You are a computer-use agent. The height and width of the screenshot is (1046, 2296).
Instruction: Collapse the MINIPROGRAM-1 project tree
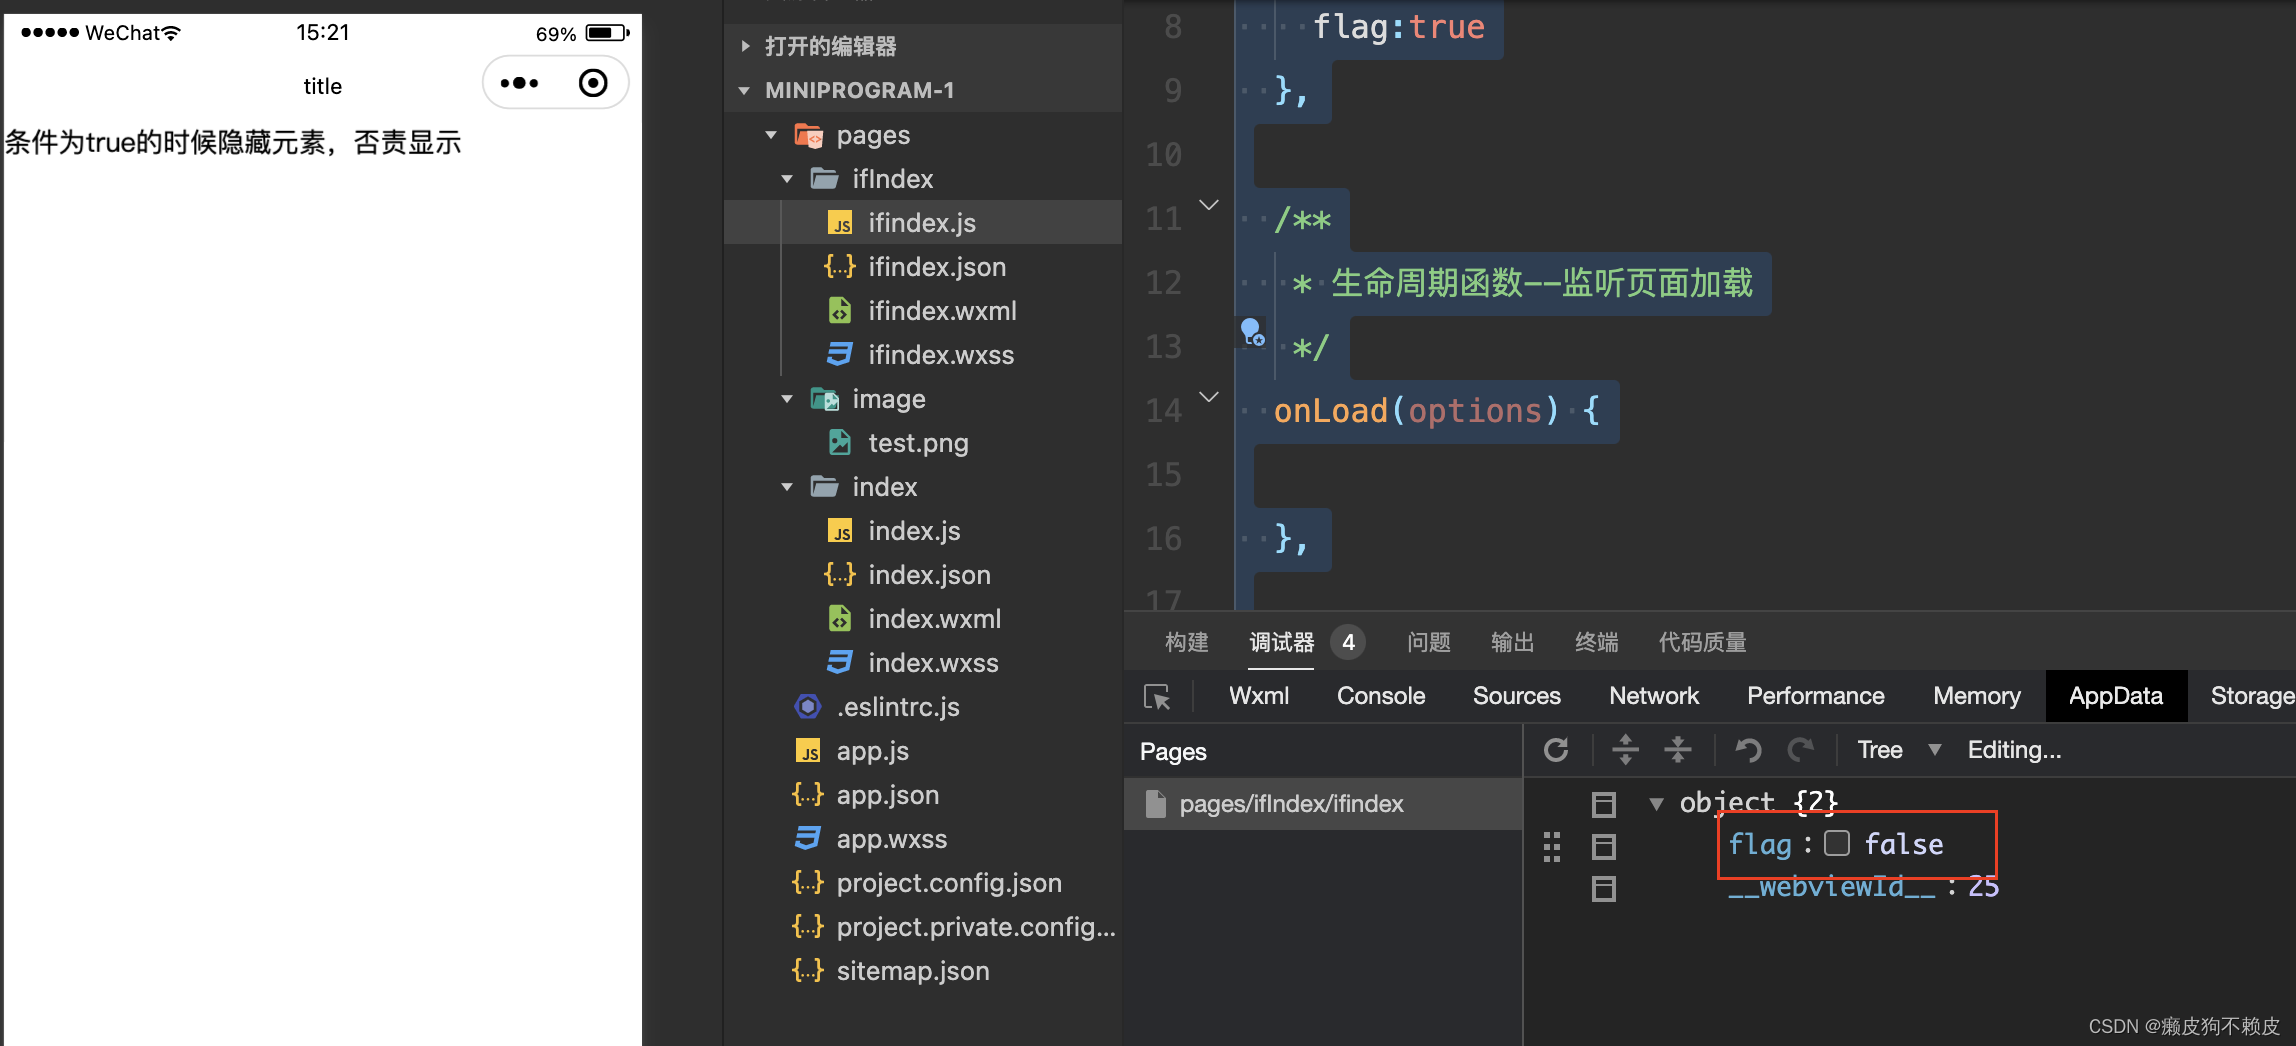[743, 90]
